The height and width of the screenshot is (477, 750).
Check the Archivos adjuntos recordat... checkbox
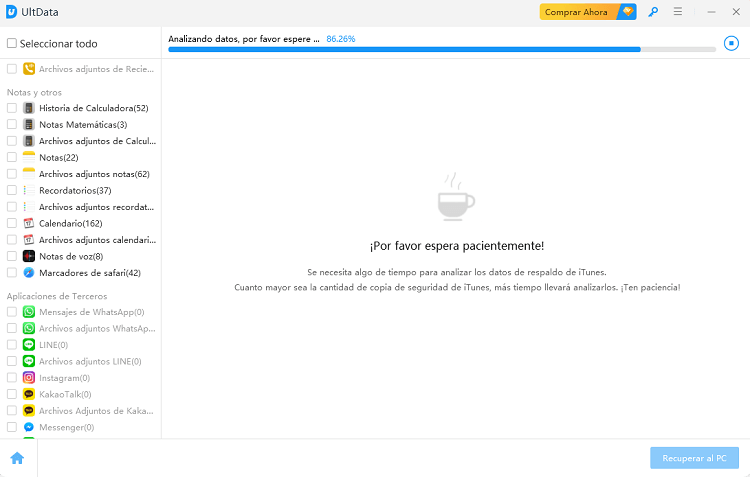click(12, 207)
